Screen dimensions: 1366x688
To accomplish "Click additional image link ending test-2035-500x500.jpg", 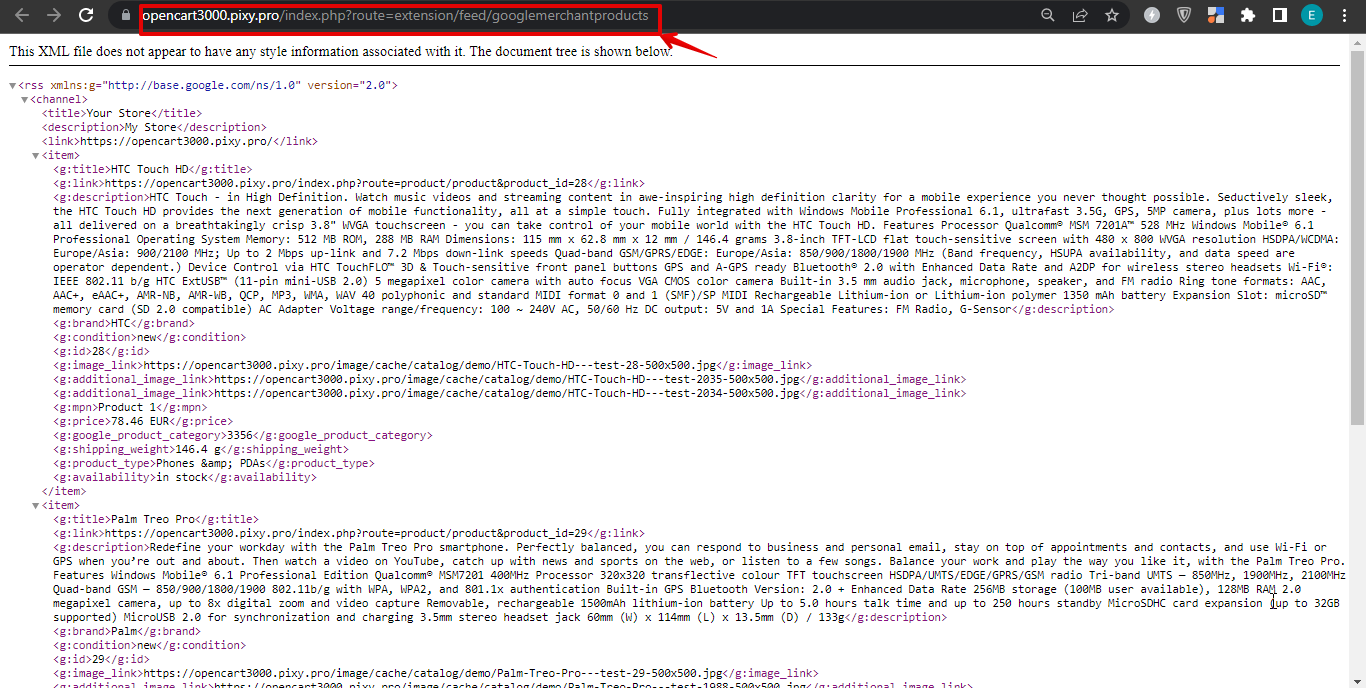I will click(x=508, y=380).
